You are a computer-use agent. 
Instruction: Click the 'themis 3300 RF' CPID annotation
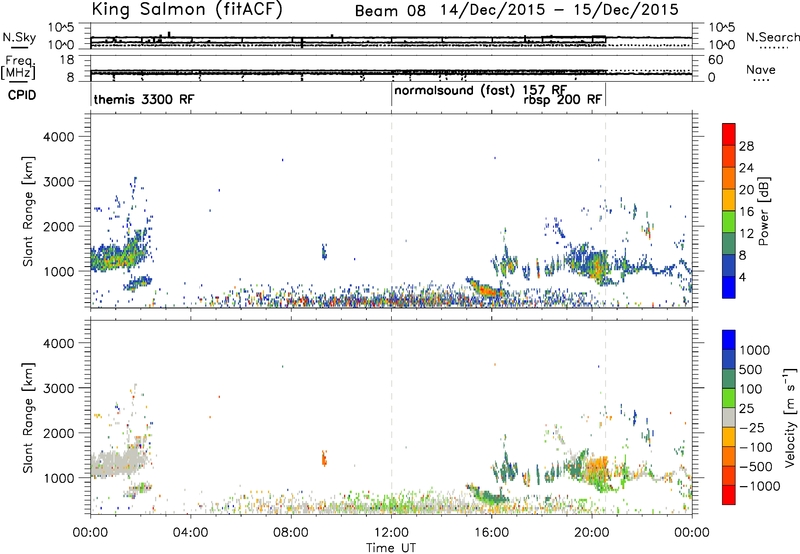[x=144, y=99]
